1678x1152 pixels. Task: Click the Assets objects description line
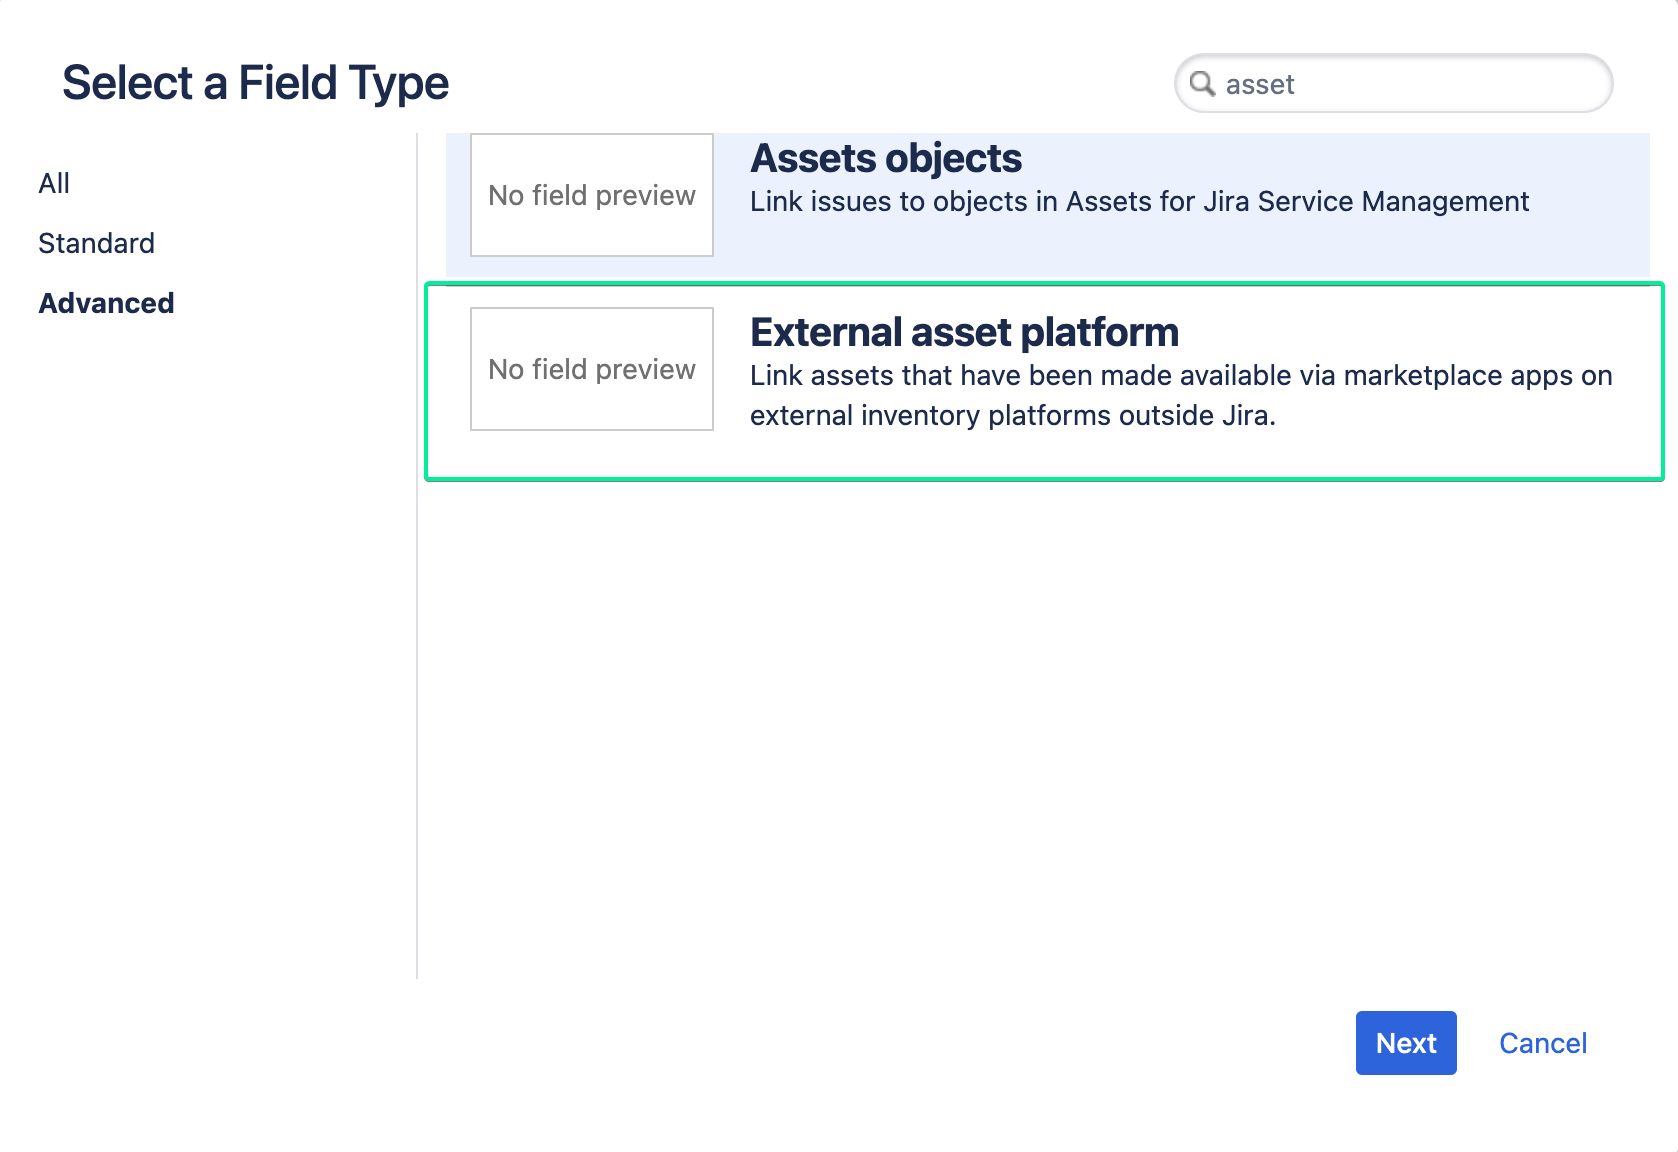point(1139,201)
